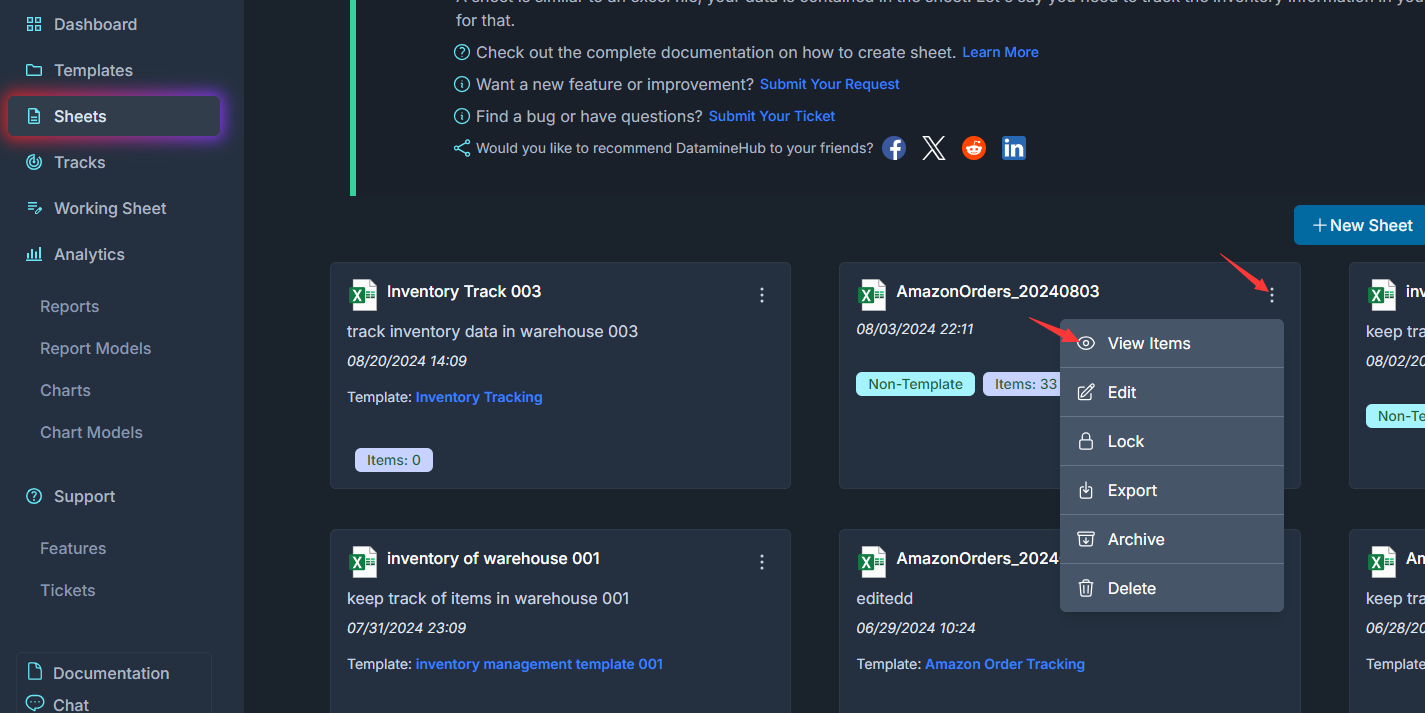Select Lock in context menu
Screen dimensions: 1425x713
pos(1171,441)
